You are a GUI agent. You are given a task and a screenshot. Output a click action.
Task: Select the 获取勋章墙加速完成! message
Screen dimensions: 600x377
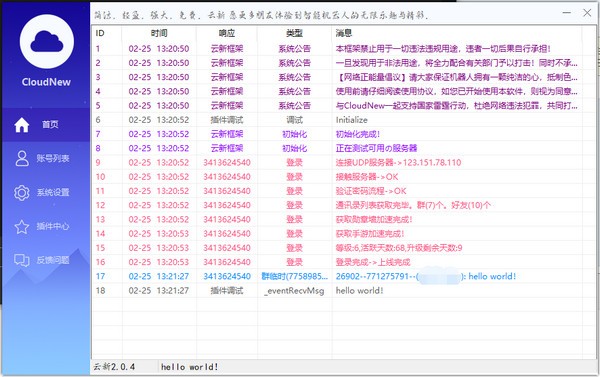(374, 219)
